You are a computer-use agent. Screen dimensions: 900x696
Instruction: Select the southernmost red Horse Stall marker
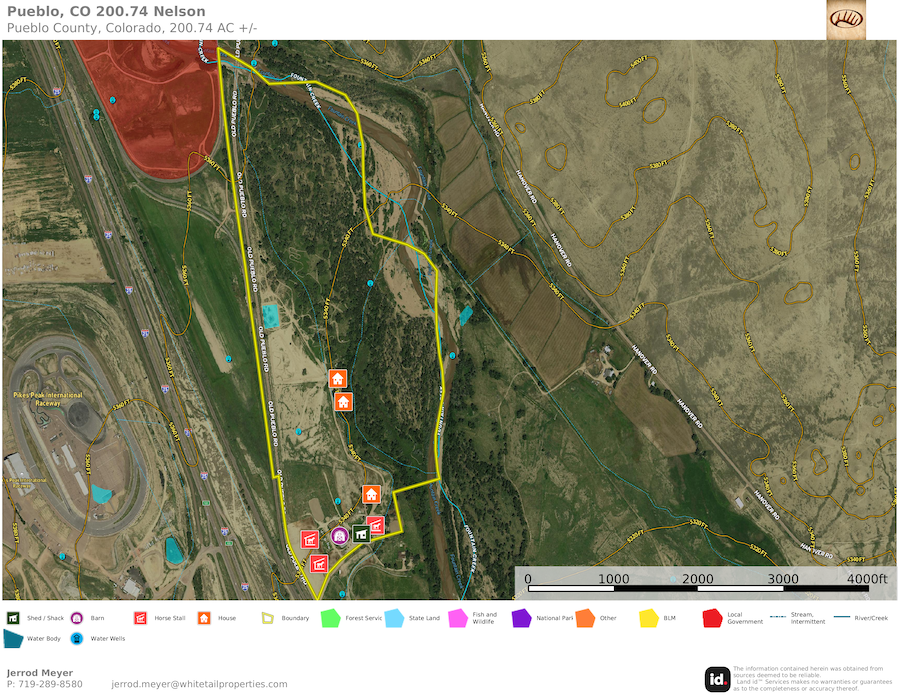319,563
